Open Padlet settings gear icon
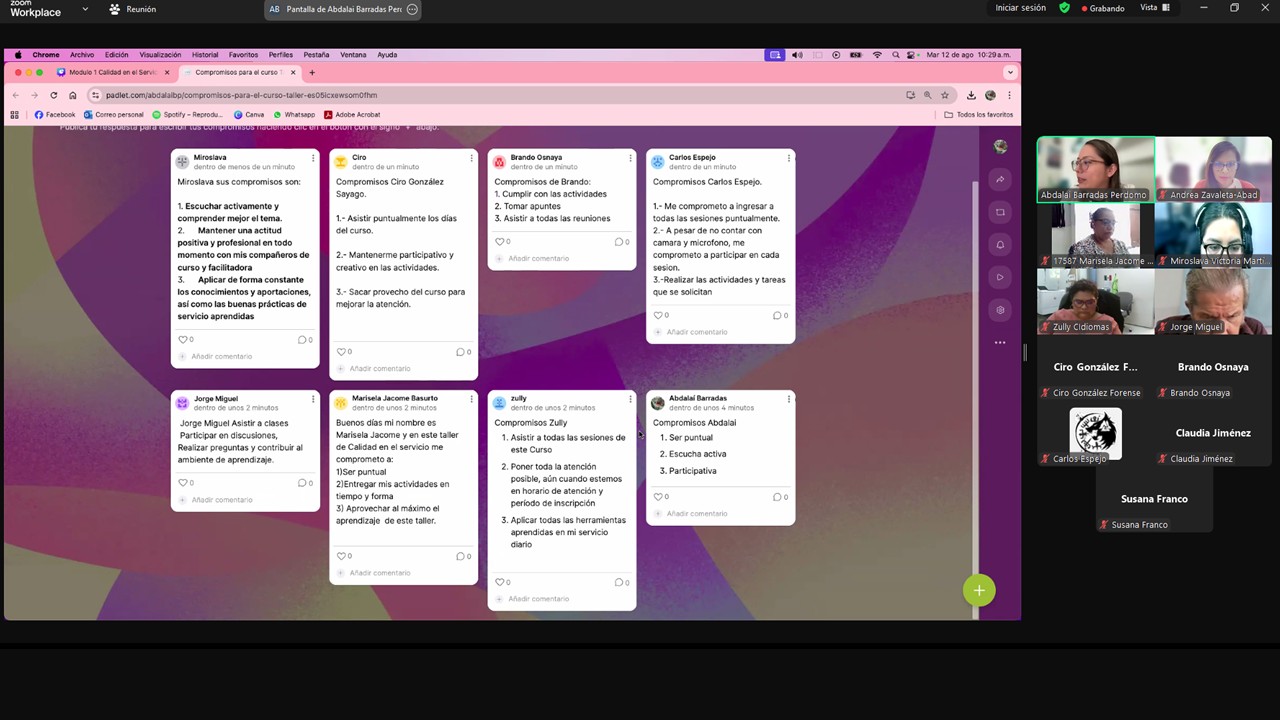This screenshot has width=1280, height=720. tap(1000, 310)
